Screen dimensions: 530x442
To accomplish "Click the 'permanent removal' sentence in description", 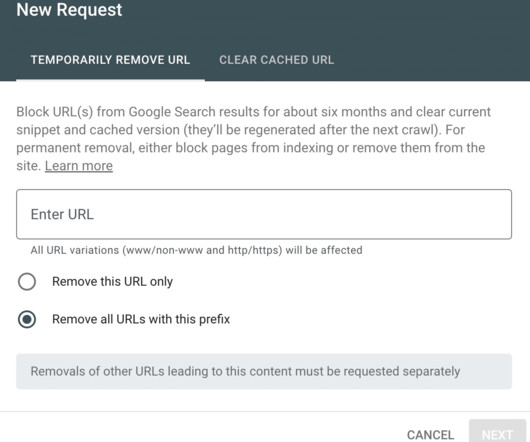I will tap(250, 148).
